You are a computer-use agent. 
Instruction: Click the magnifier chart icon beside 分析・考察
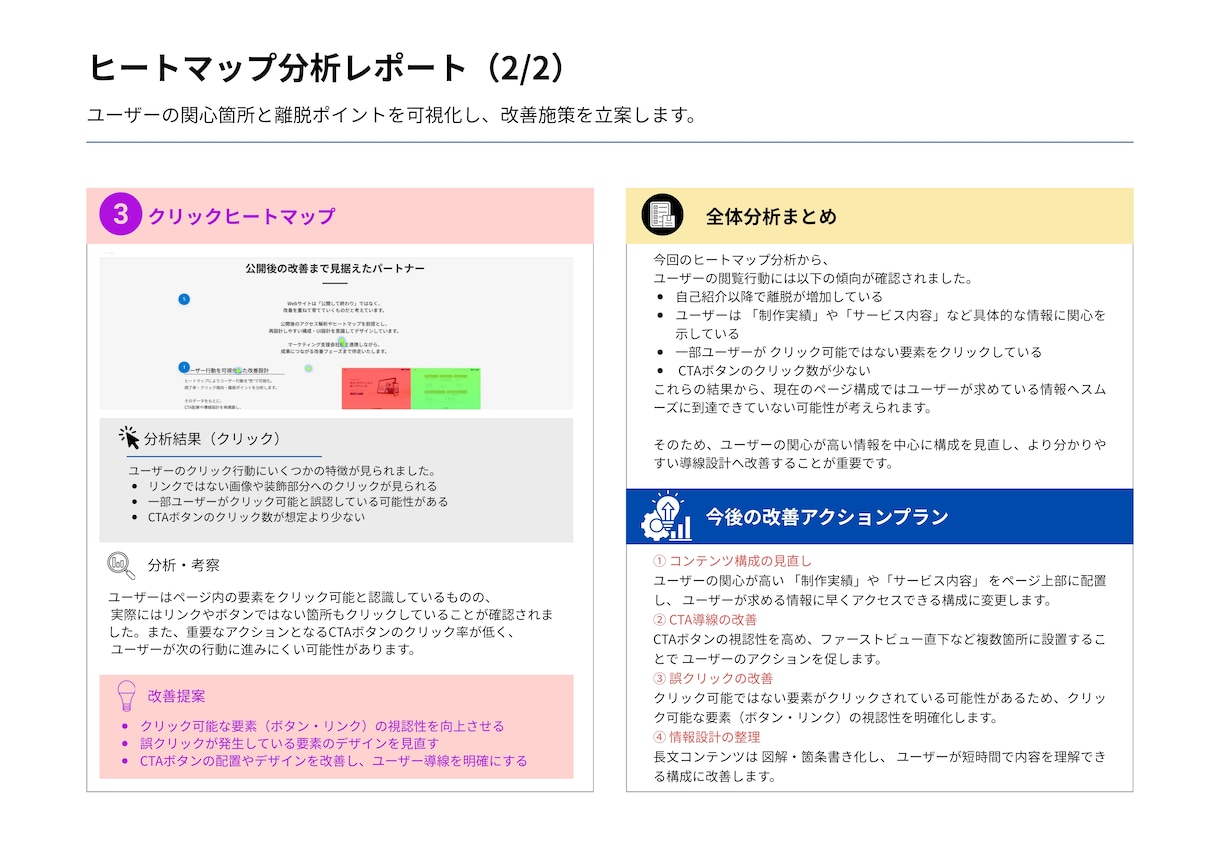121,565
